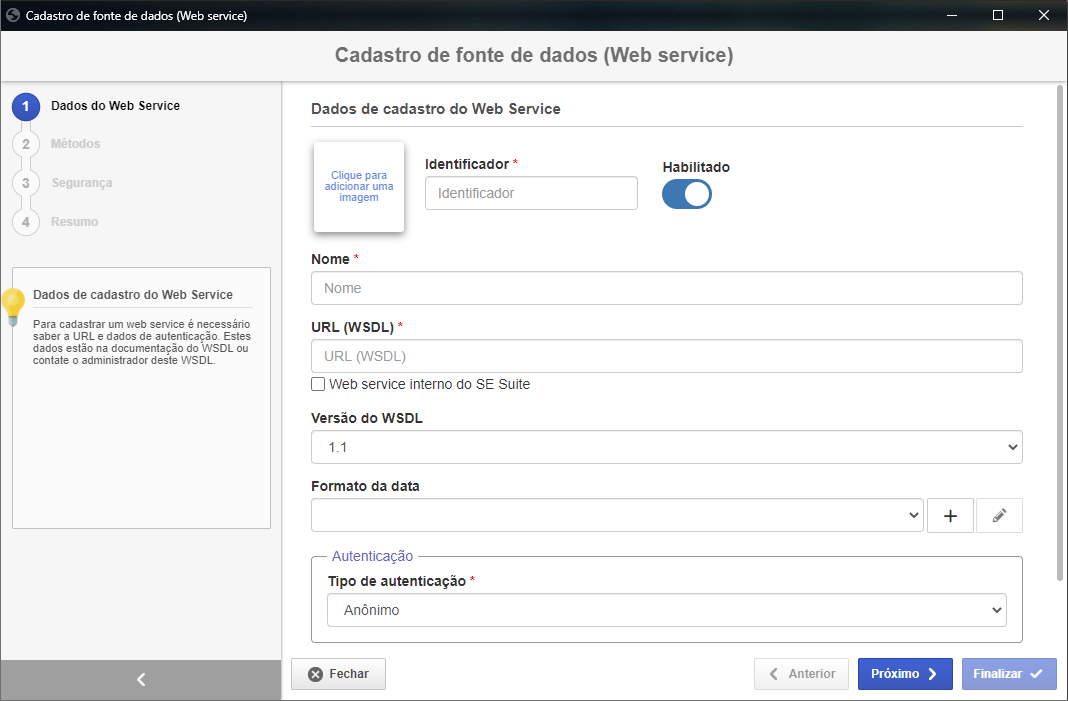This screenshot has height=701, width=1068.
Task: Go to step 2 Métodos
Action: [57, 144]
